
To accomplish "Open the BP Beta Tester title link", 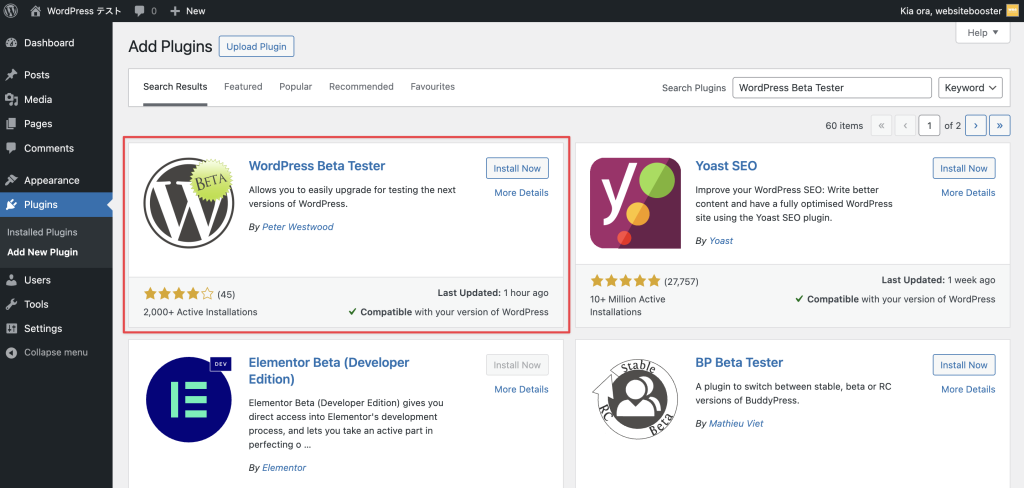I will [x=739, y=363].
